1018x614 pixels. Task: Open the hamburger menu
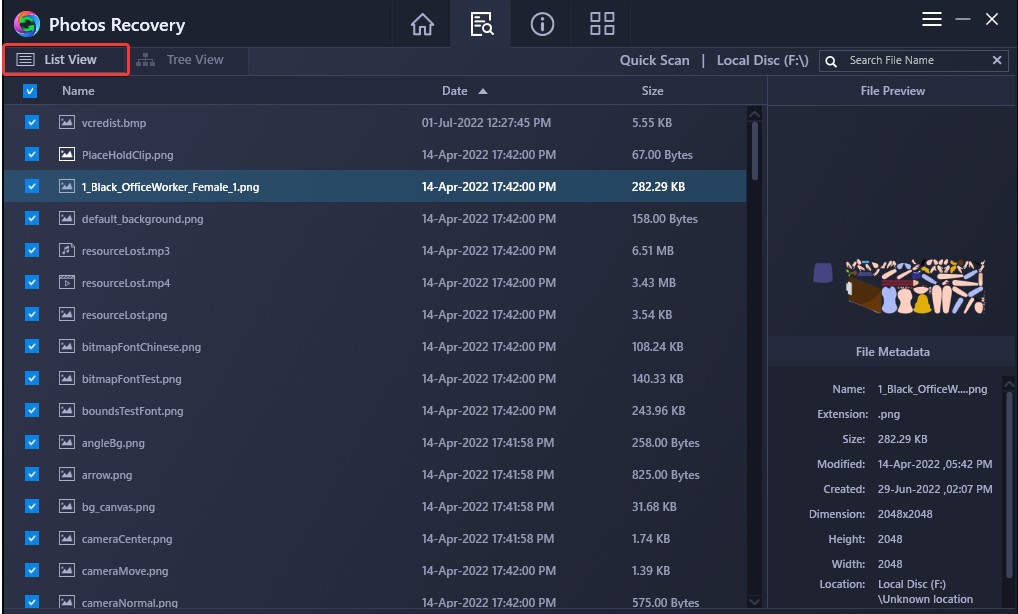[931, 18]
